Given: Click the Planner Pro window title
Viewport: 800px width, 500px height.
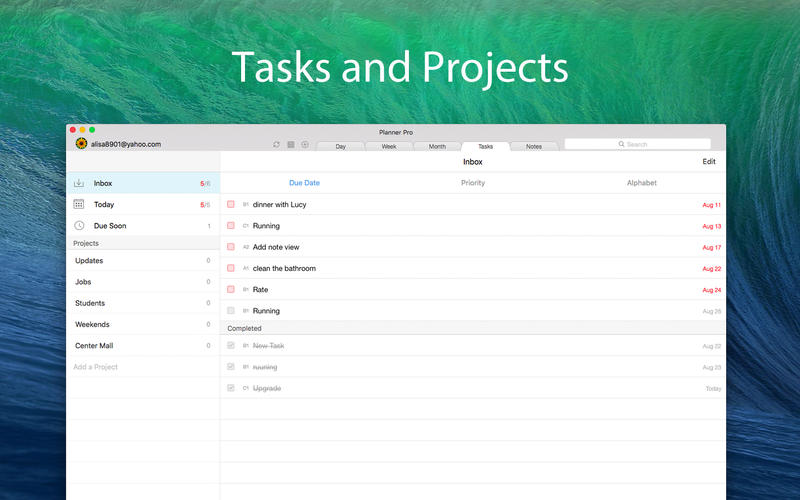Looking at the screenshot, I should pos(396,132).
